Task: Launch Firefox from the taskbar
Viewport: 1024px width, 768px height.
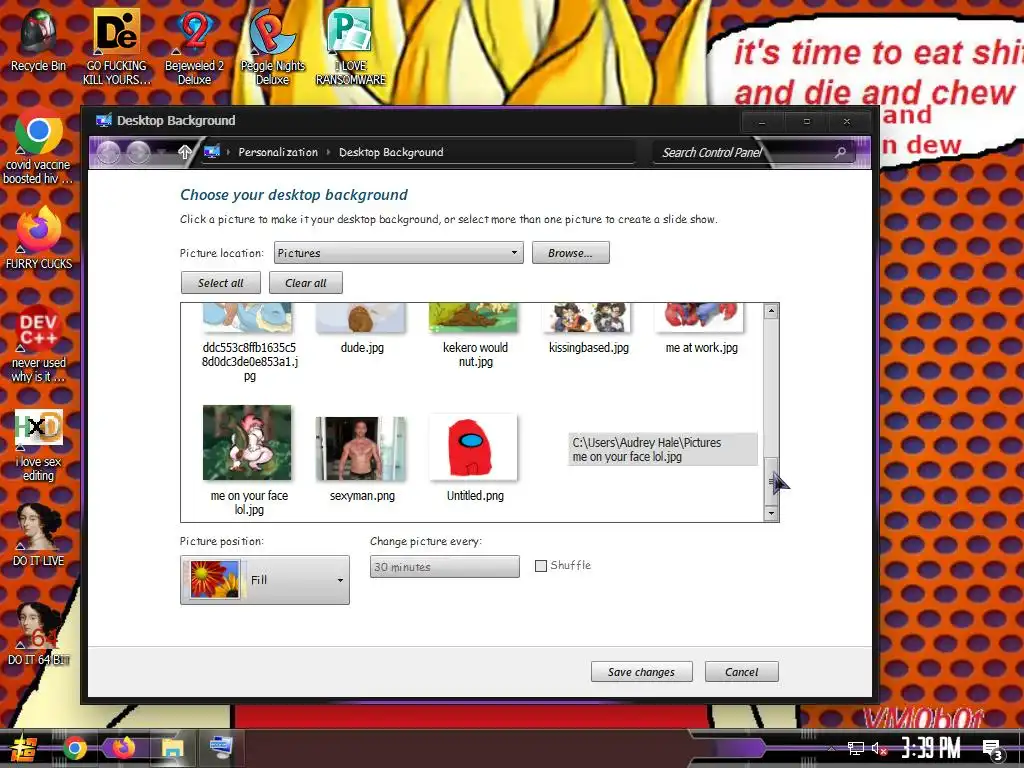Action: 123,748
